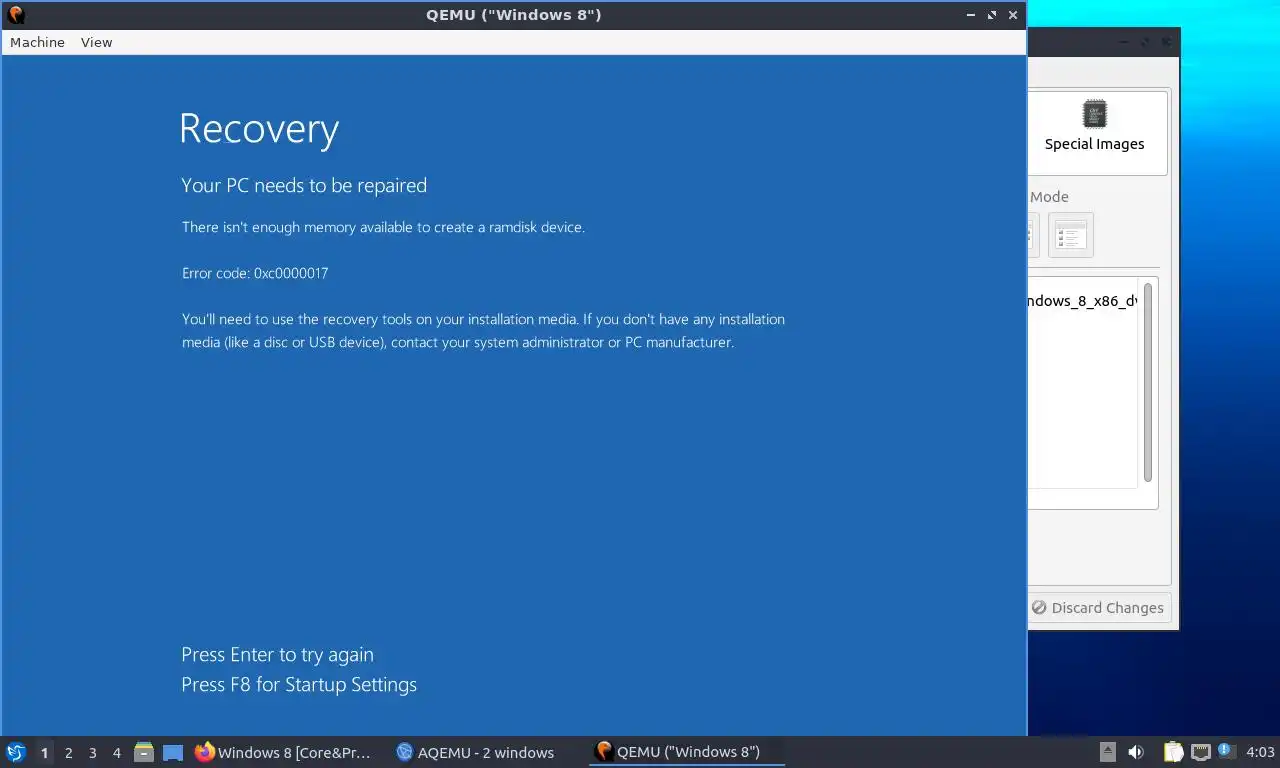Click the Error code: 0xc0000017 text

point(255,273)
